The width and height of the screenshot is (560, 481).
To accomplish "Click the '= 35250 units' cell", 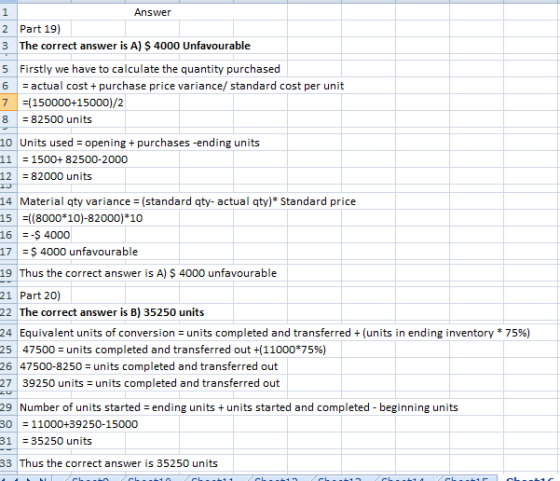I will click(57, 441).
